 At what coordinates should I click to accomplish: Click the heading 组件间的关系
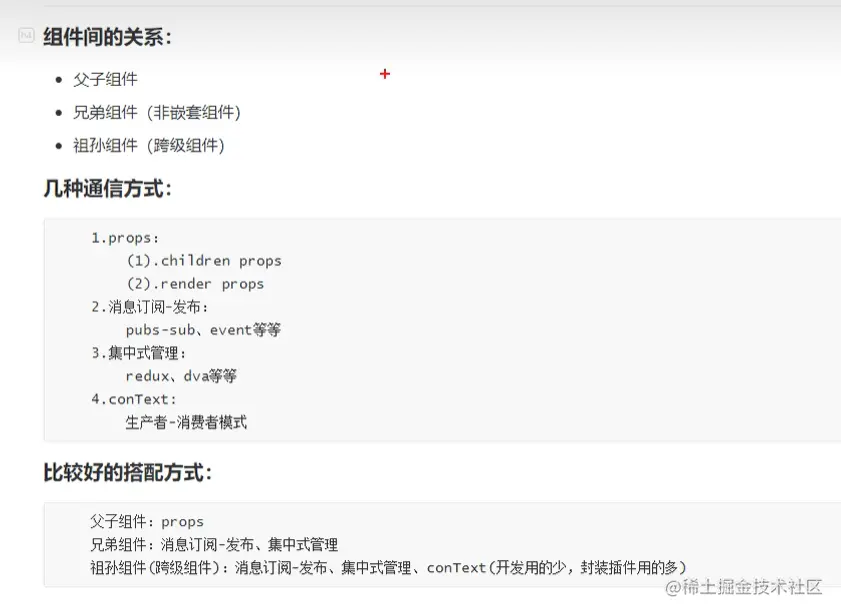tap(107, 38)
